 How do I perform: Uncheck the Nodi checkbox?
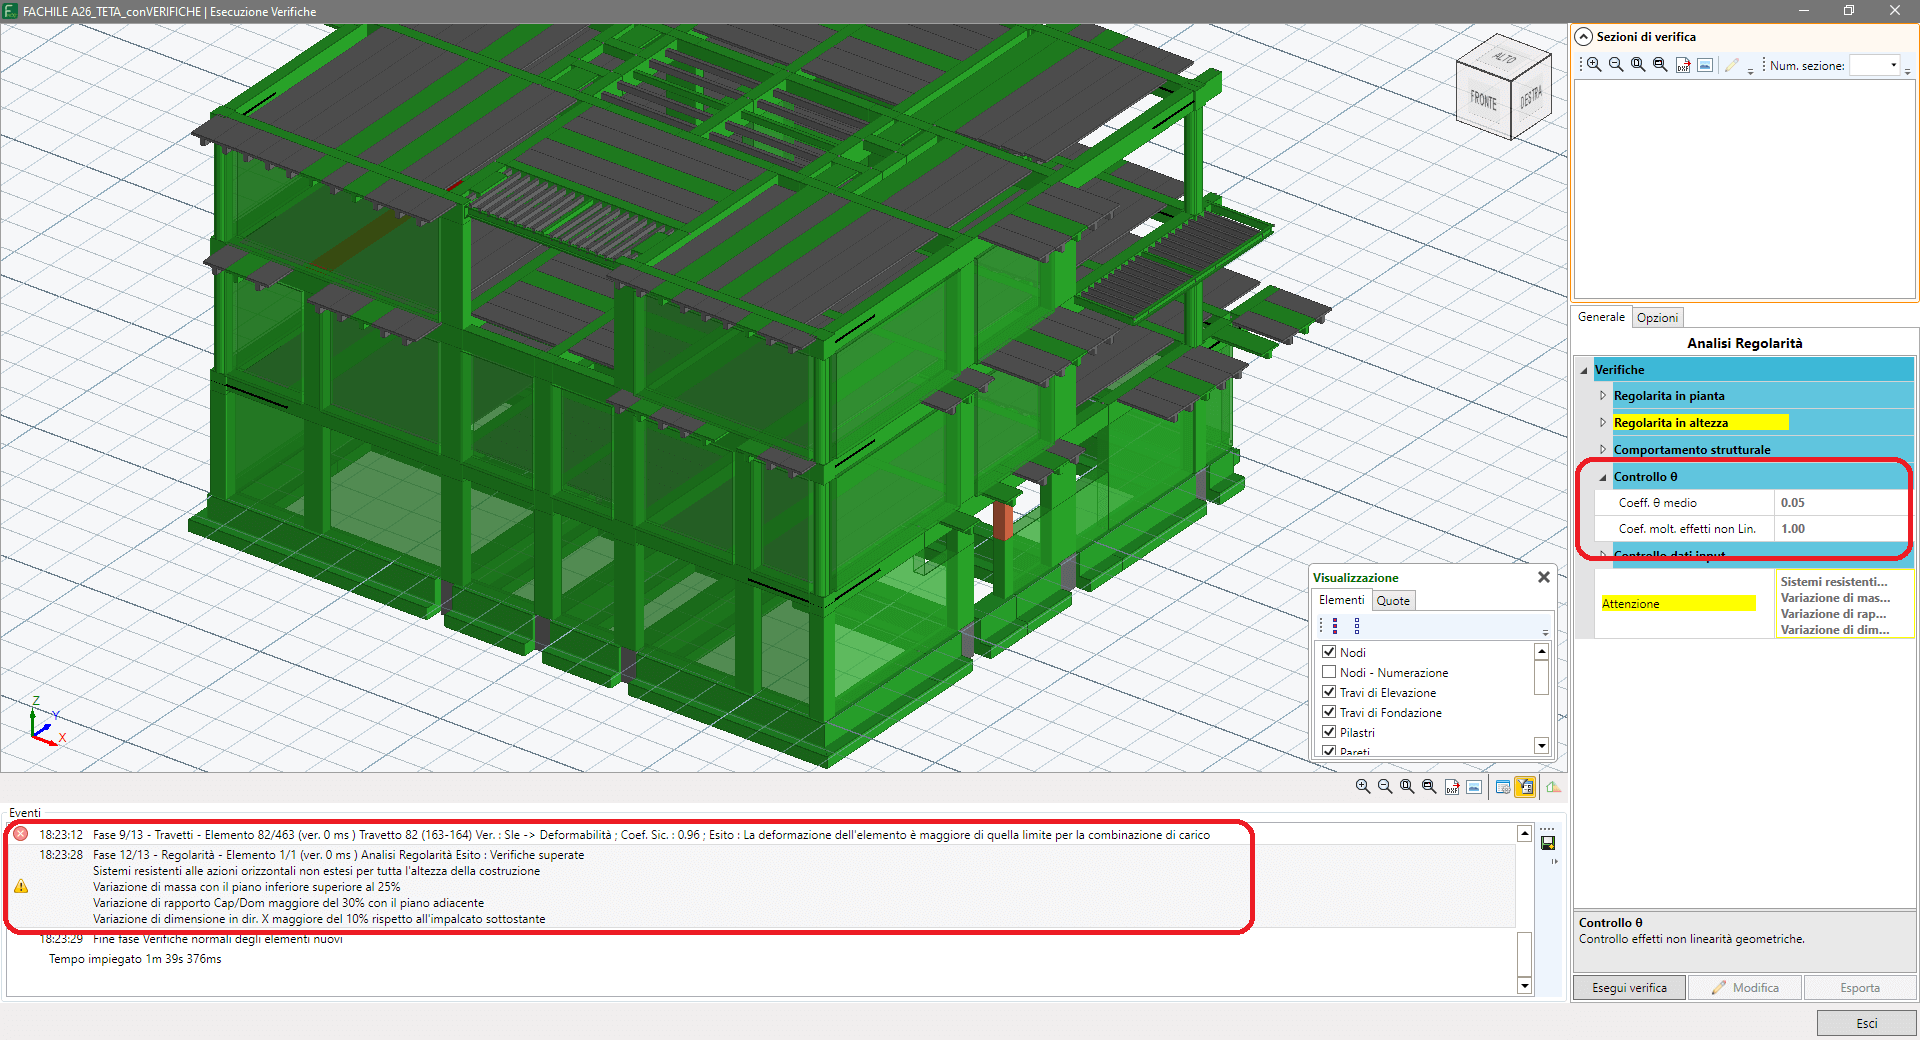(x=1329, y=652)
